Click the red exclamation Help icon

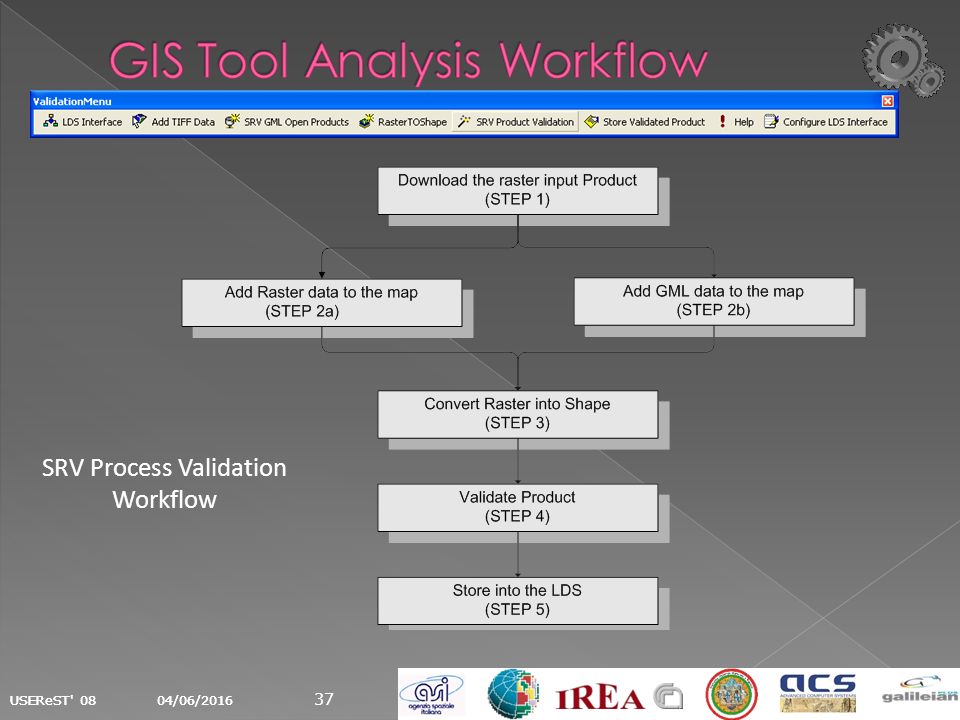722,121
